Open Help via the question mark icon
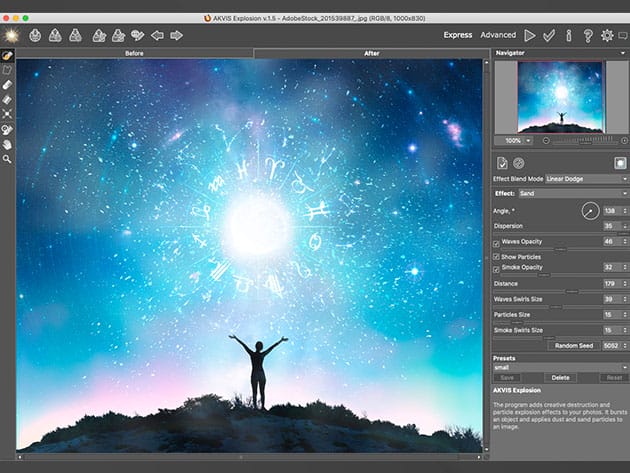Viewport: 630px width, 473px height. pyautogui.click(x=587, y=35)
